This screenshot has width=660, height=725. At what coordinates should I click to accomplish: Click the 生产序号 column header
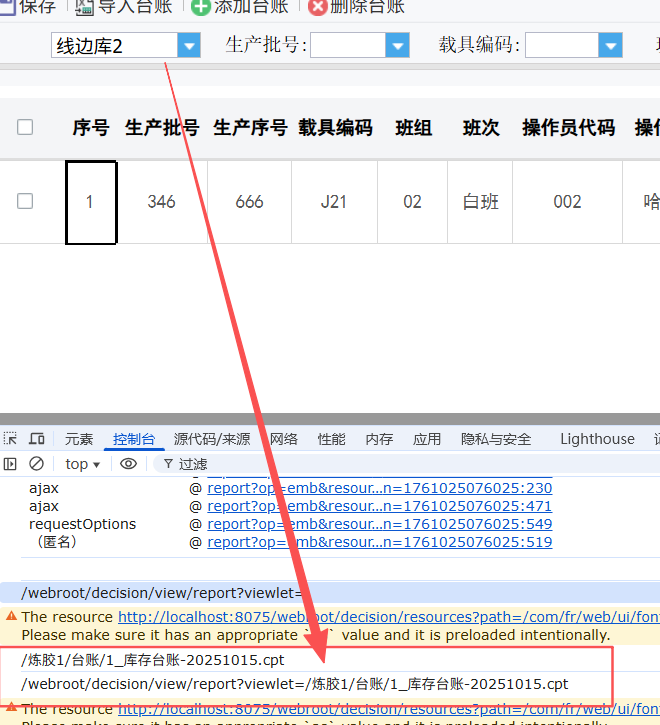(x=250, y=128)
